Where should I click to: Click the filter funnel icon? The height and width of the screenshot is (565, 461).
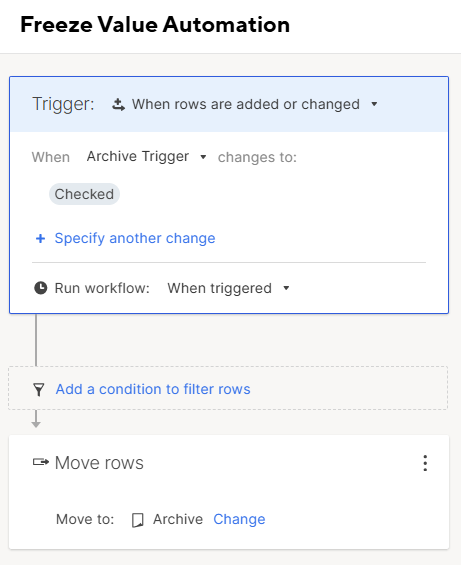(39, 390)
